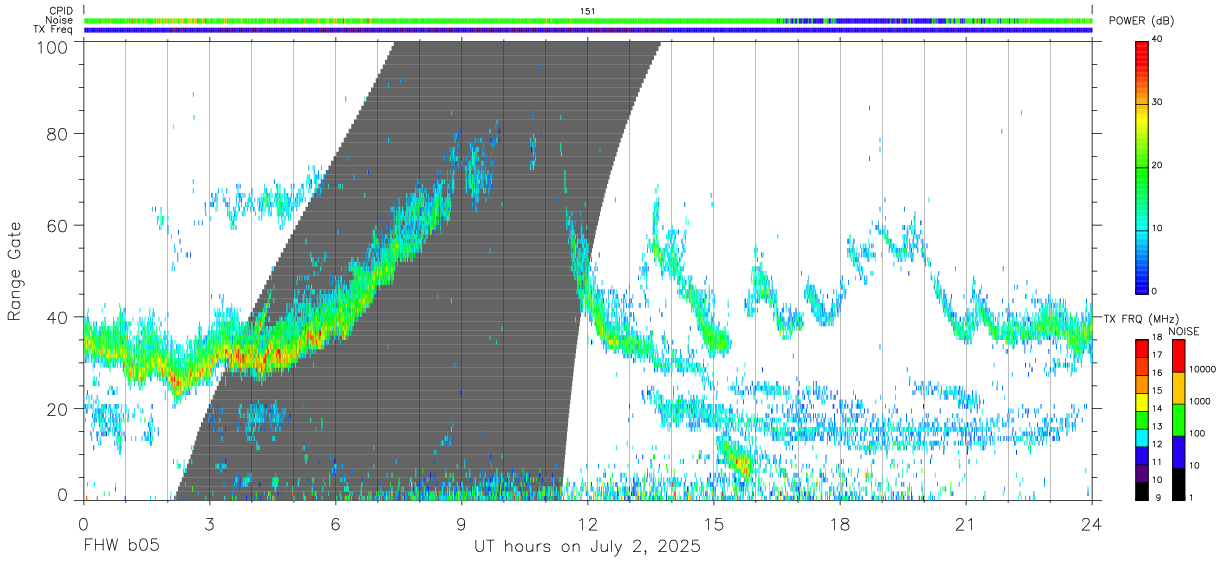The image size is (1228, 567).
Task: Click the 1000 label on the NOISE scale
Action: coord(1201,402)
